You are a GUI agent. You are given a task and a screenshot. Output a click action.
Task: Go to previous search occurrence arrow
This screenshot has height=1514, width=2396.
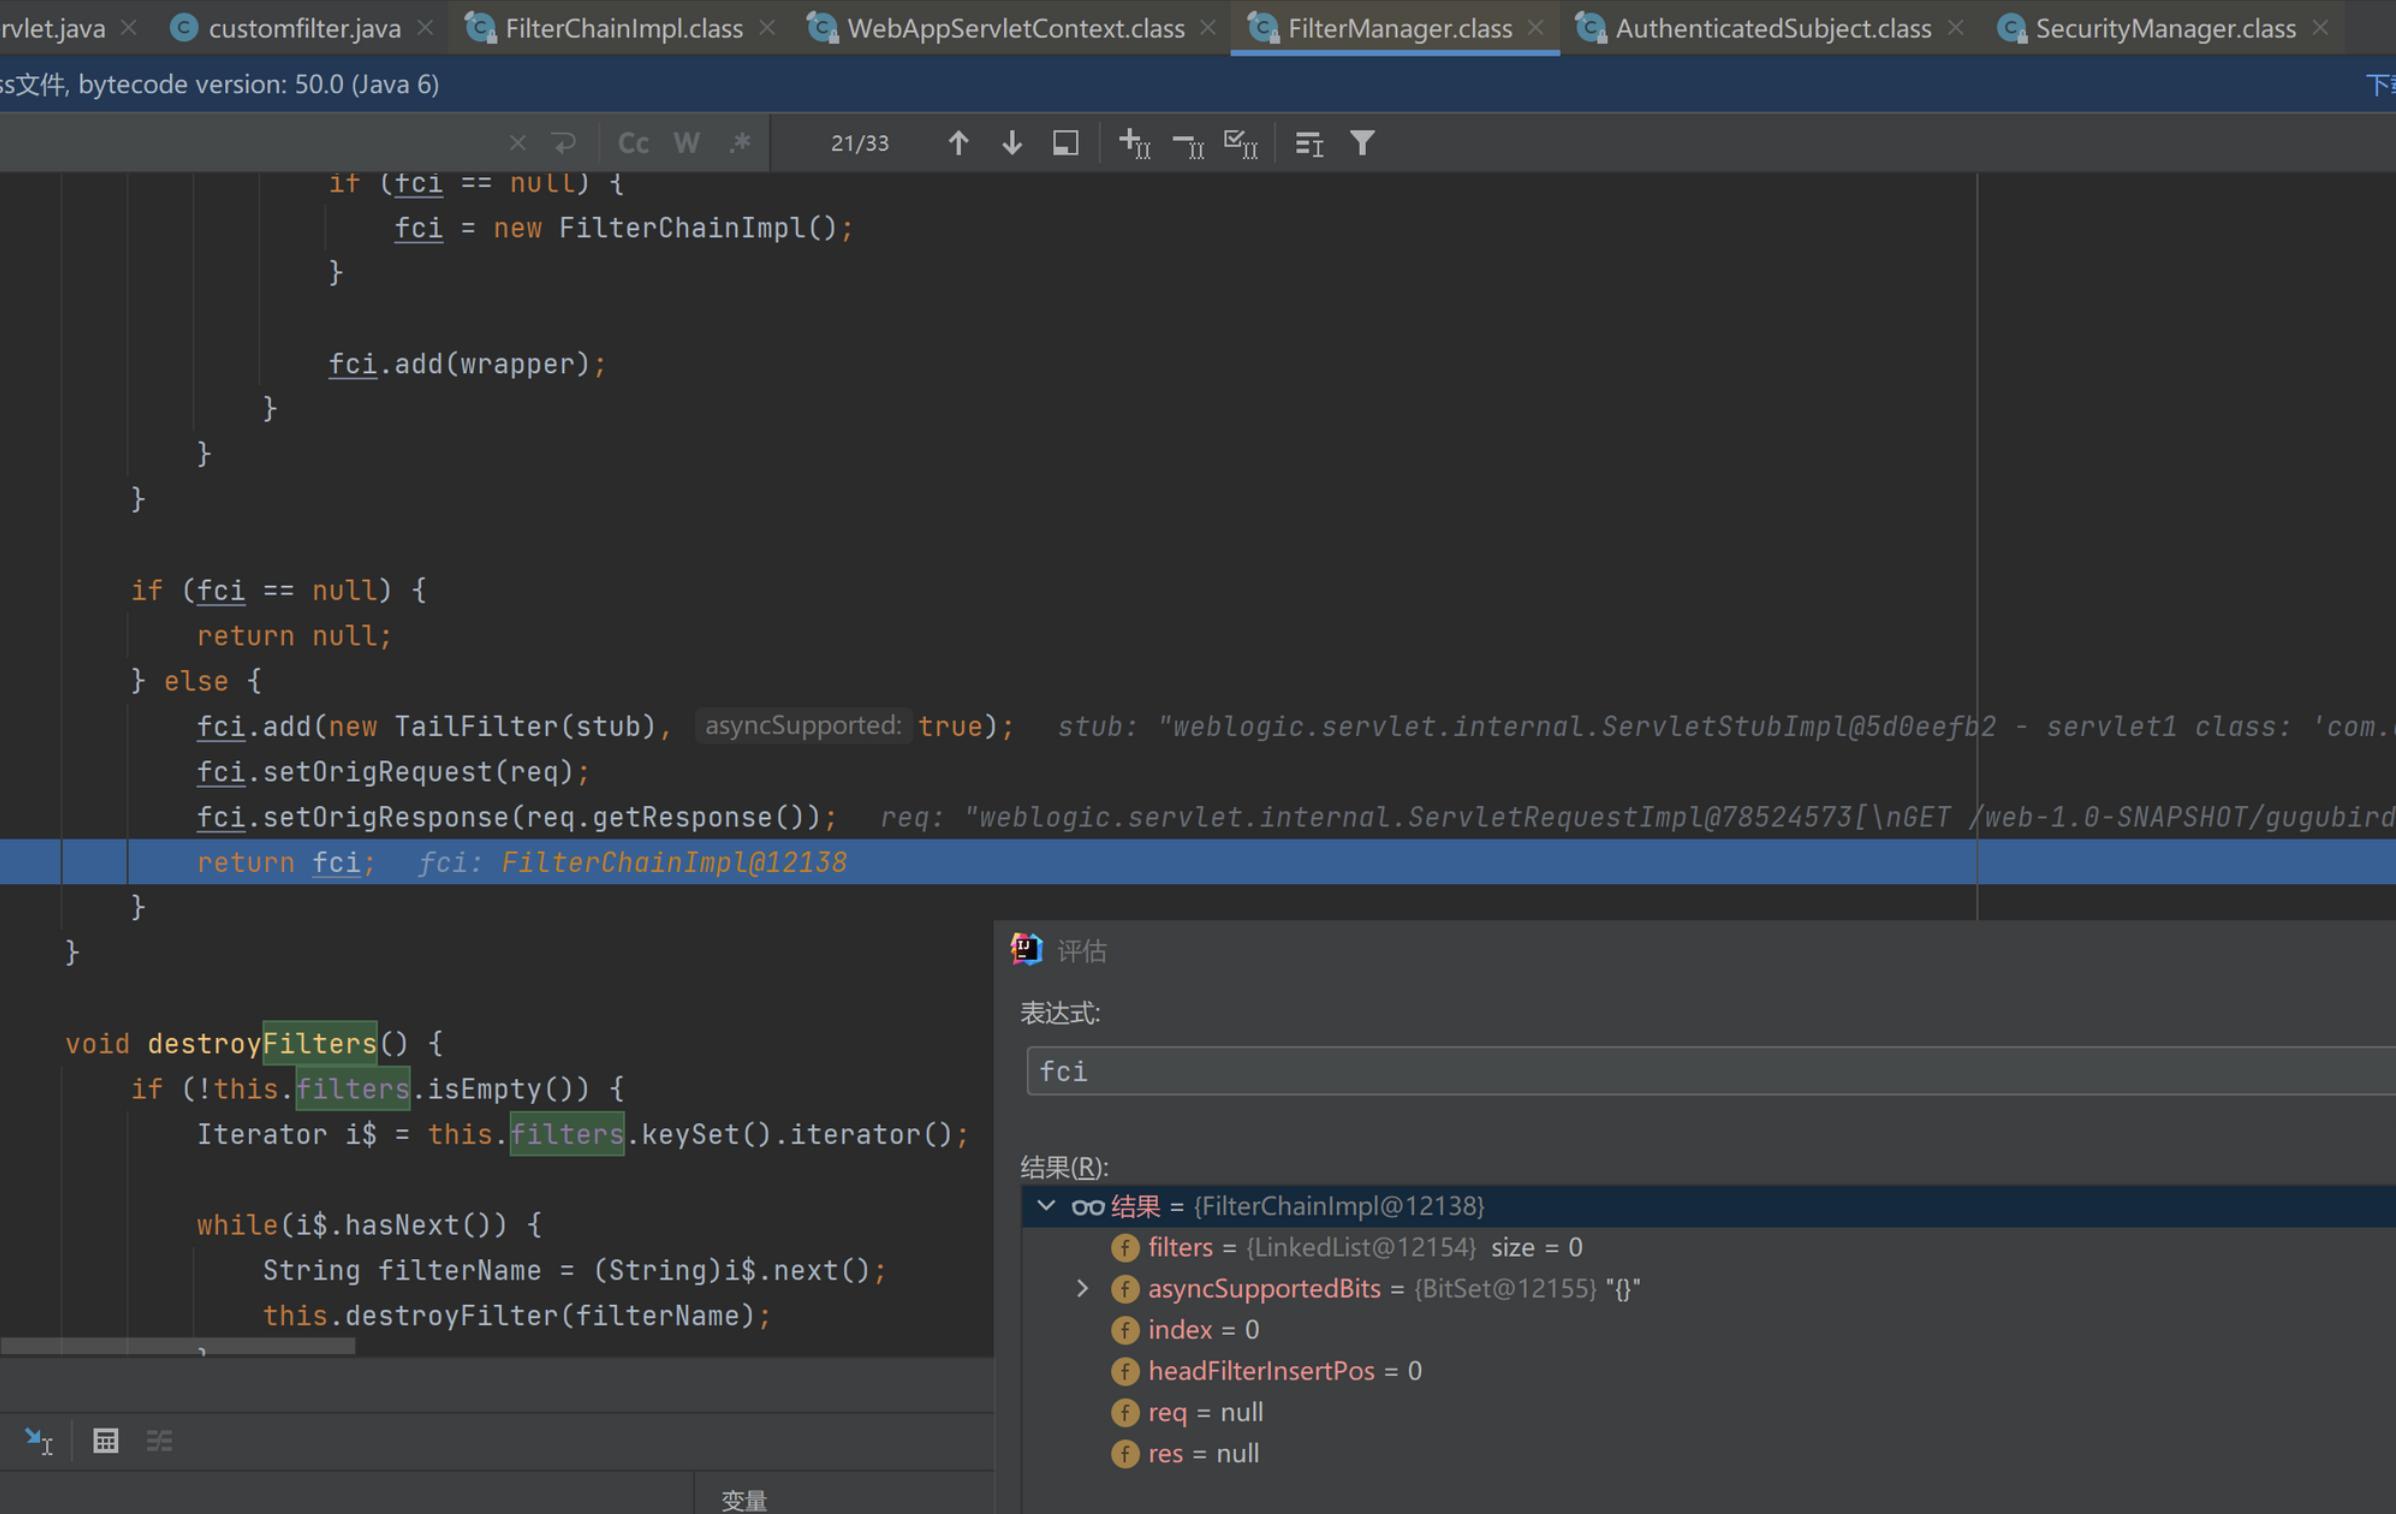(957, 143)
